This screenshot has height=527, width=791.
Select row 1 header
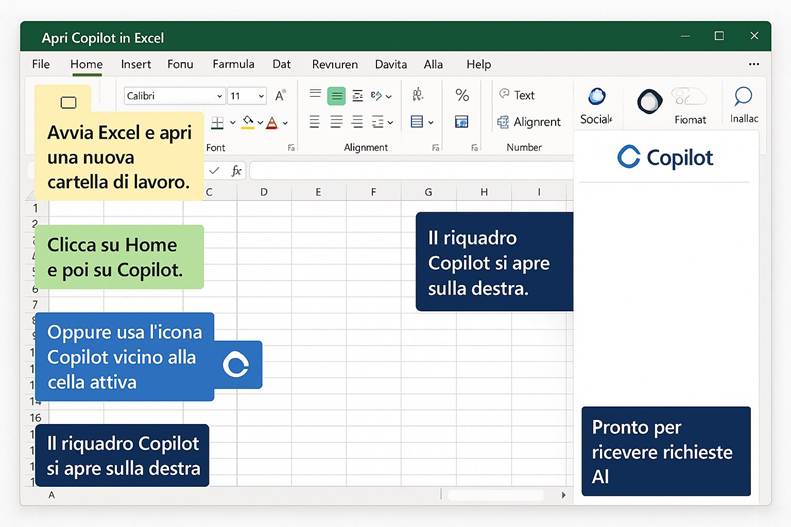coord(35,208)
